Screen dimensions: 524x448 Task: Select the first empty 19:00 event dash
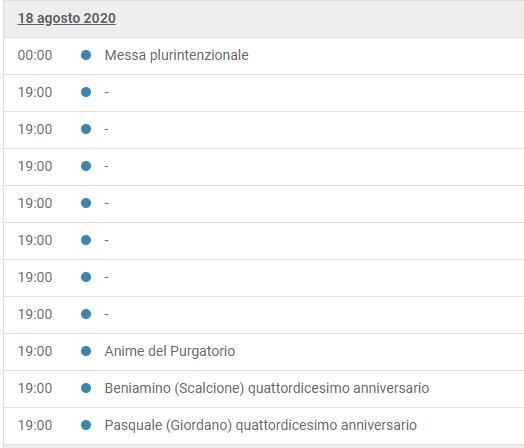(x=107, y=92)
